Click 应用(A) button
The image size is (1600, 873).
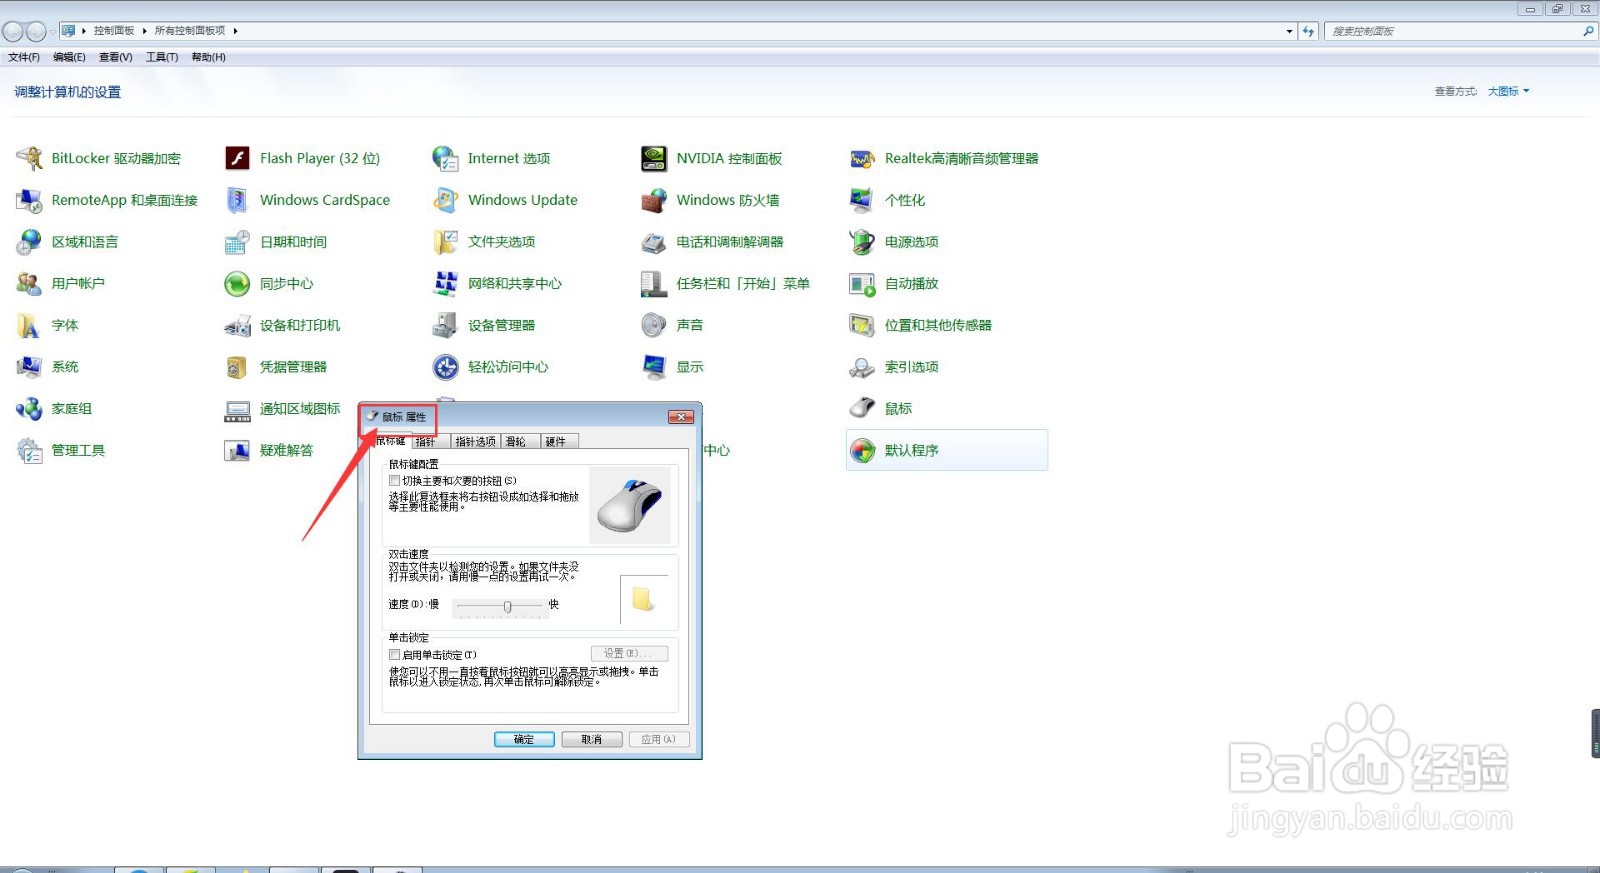coord(659,739)
